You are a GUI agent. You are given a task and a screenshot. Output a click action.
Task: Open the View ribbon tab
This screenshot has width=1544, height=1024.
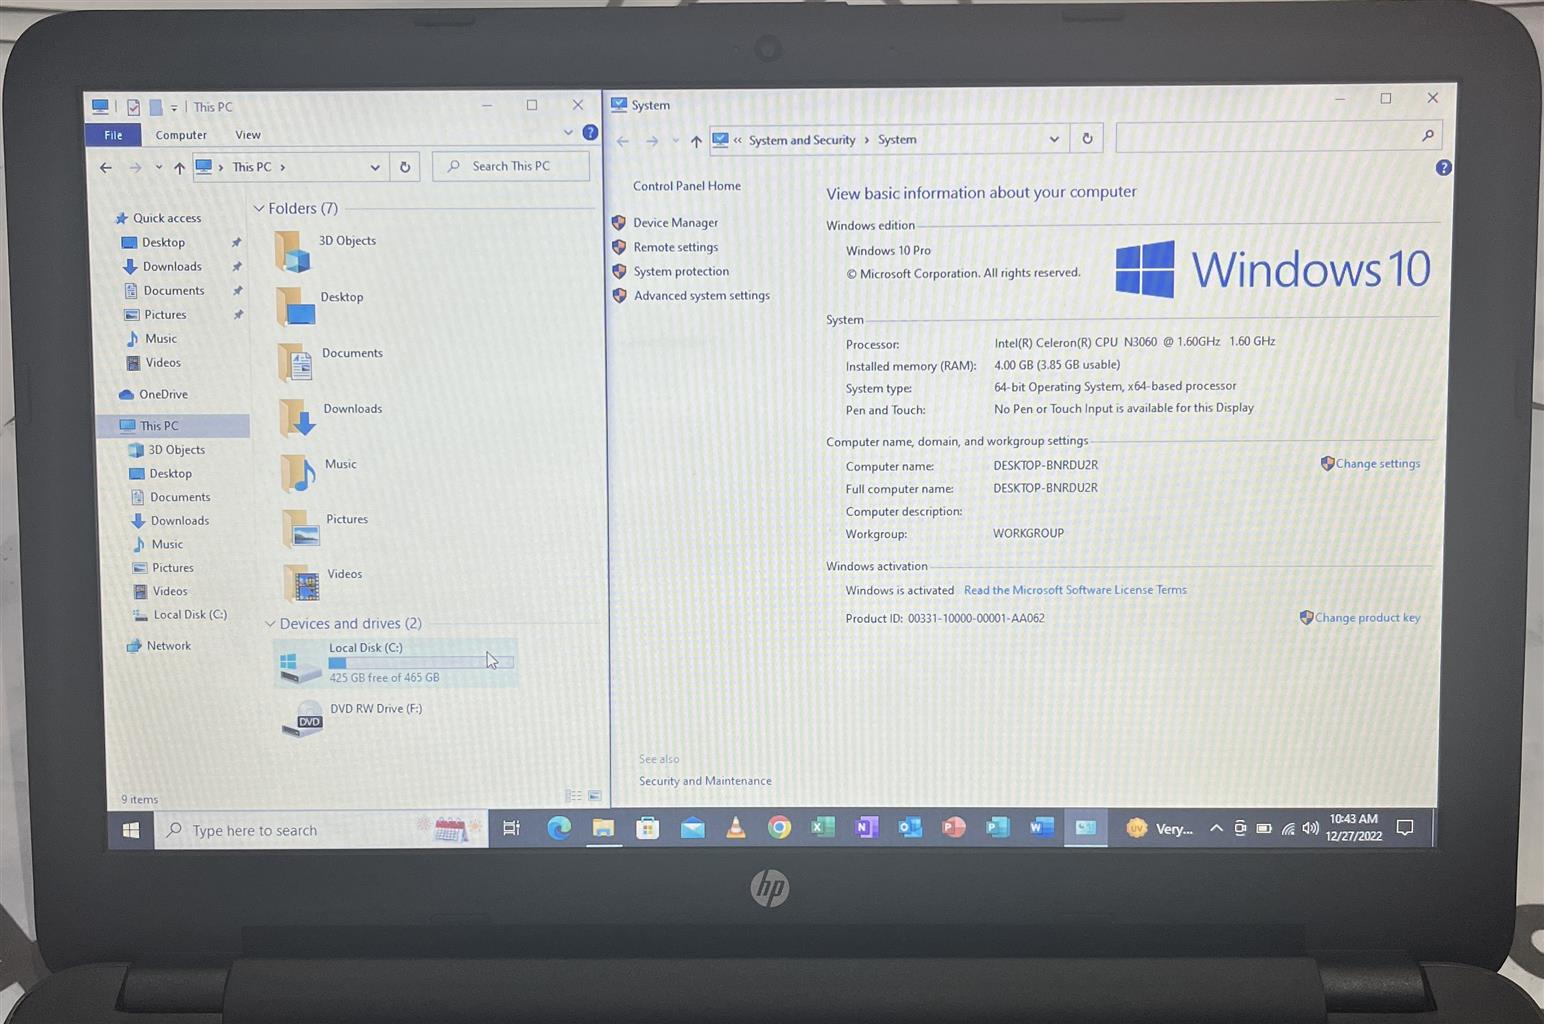click(x=248, y=135)
